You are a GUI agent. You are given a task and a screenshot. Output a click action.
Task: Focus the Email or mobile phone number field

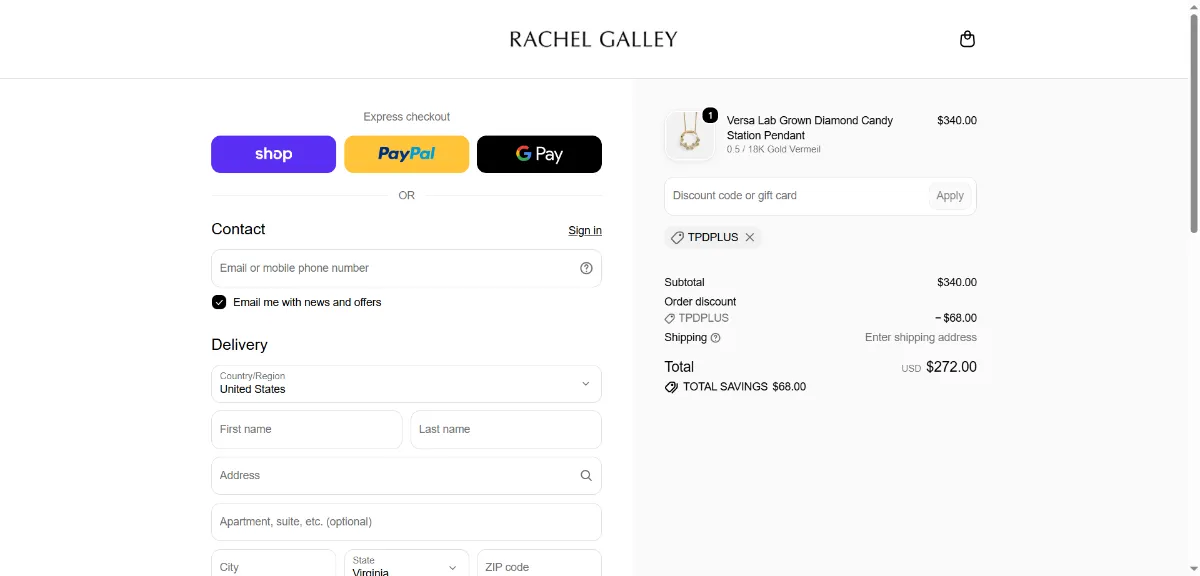[406, 268]
